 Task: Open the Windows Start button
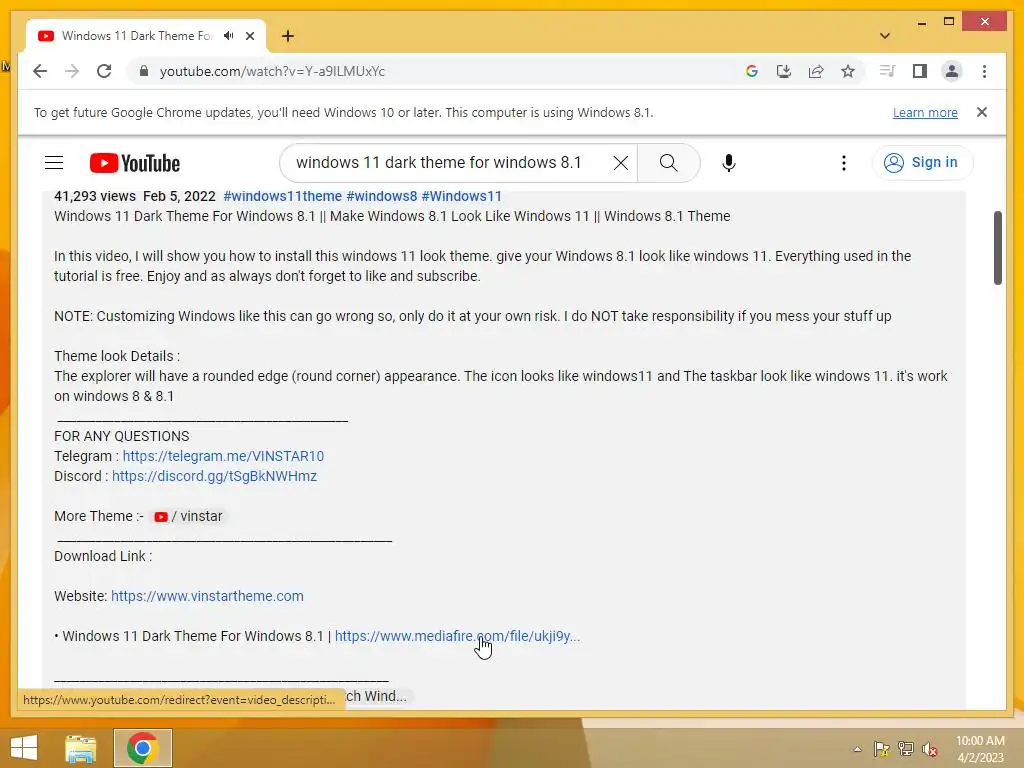[24, 748]
